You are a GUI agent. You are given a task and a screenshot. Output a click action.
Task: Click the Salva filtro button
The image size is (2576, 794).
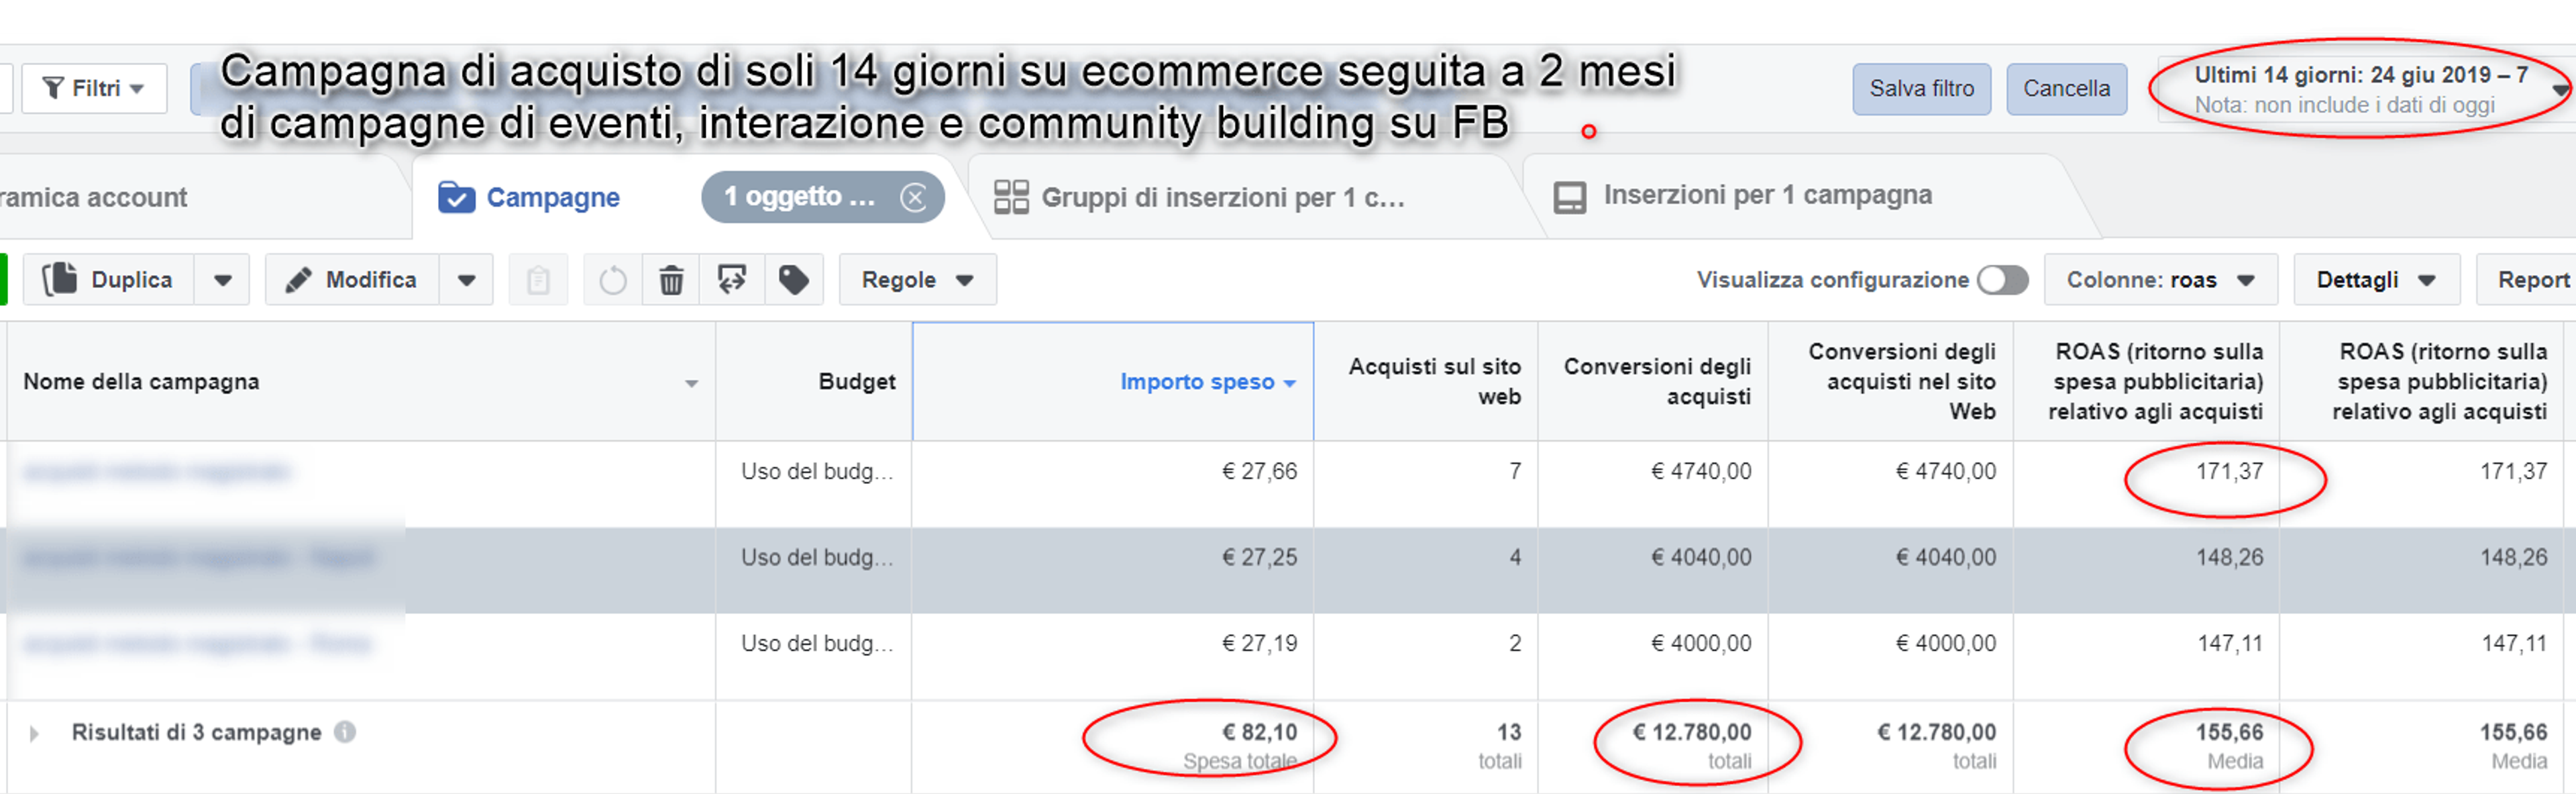coord(1921,89)
